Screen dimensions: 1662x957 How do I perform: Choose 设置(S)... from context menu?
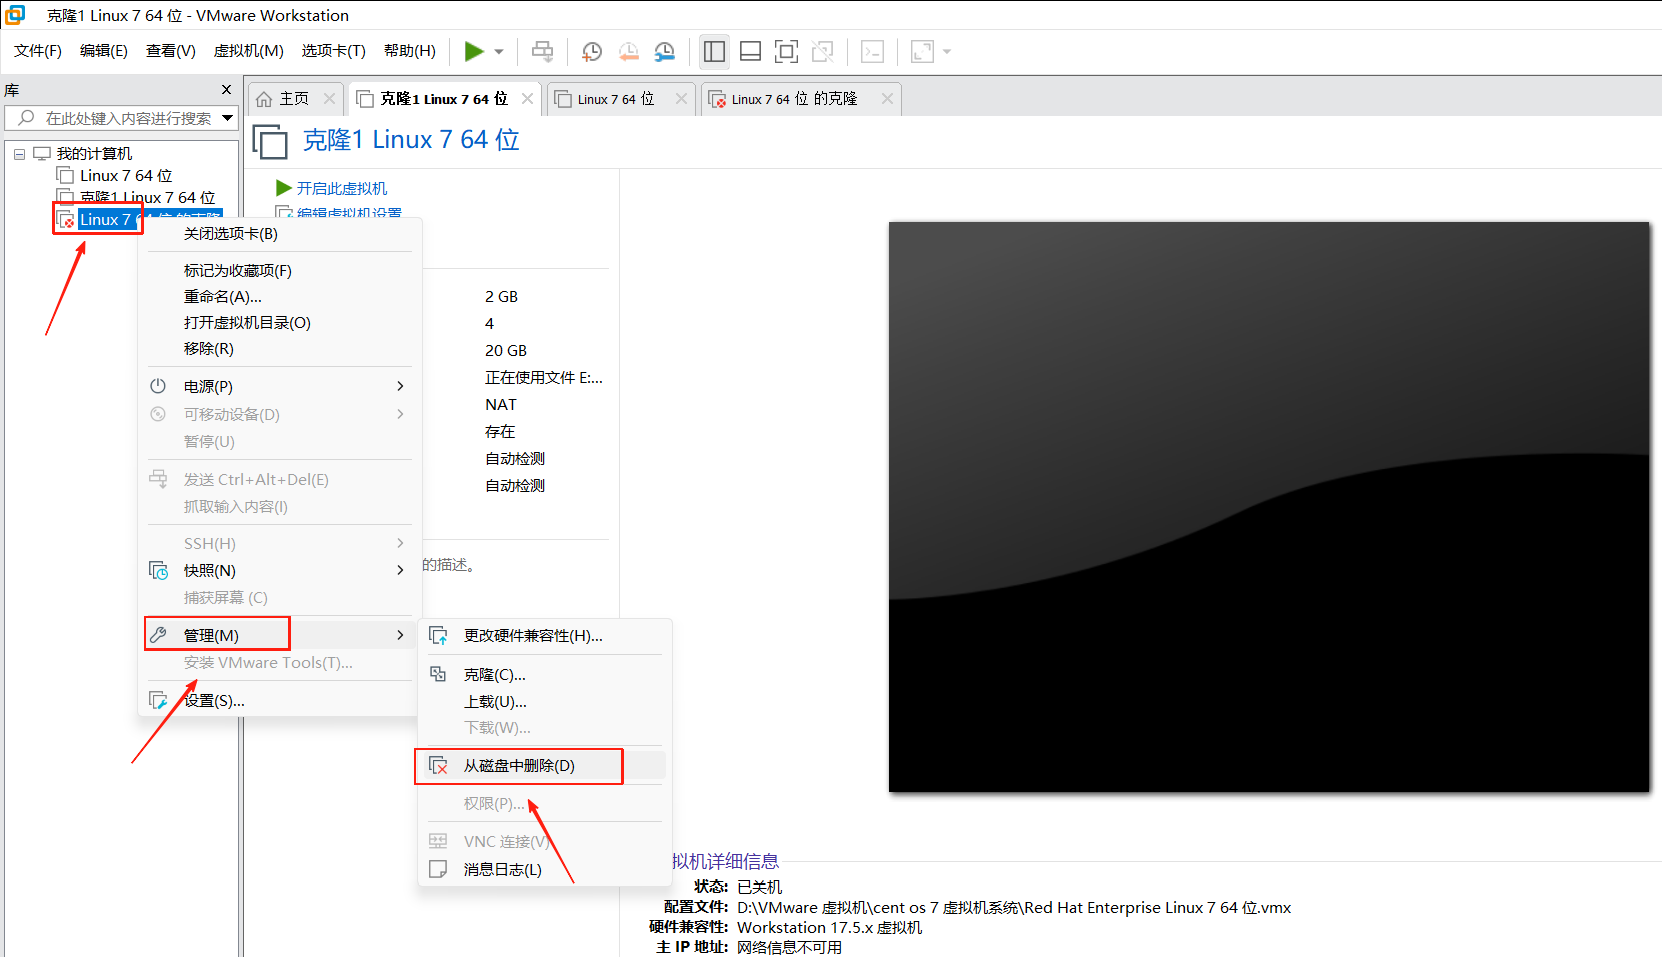[279, 701]
